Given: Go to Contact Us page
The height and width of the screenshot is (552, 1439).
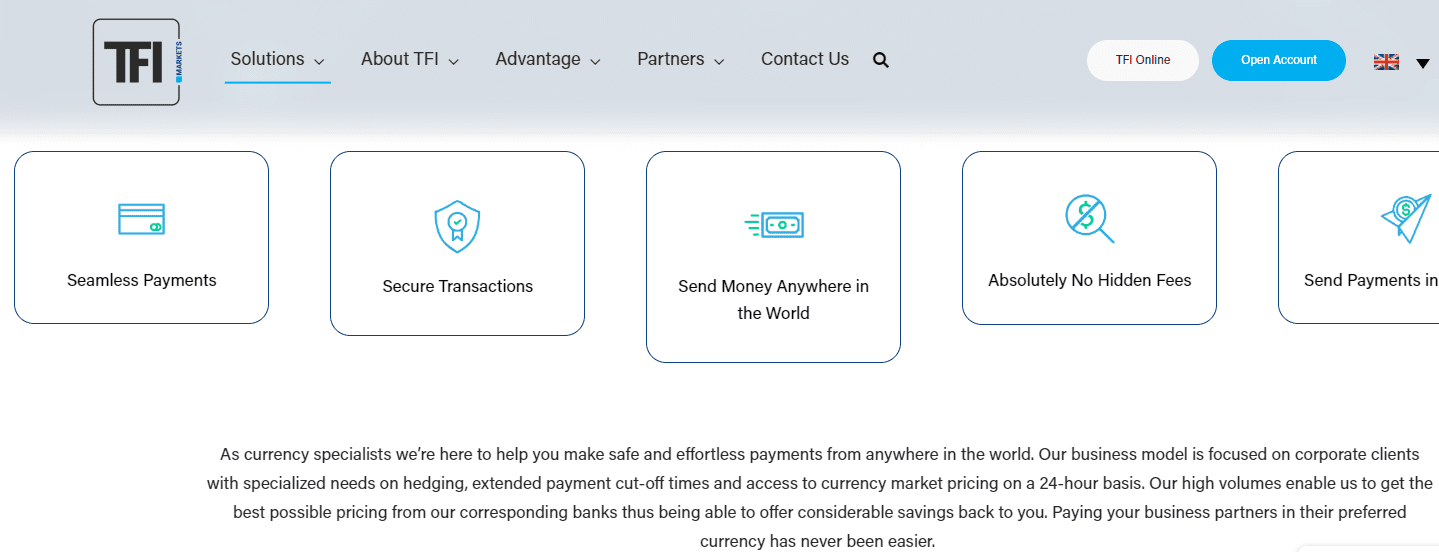Looking at the screenshot, I should coord(805,59).
